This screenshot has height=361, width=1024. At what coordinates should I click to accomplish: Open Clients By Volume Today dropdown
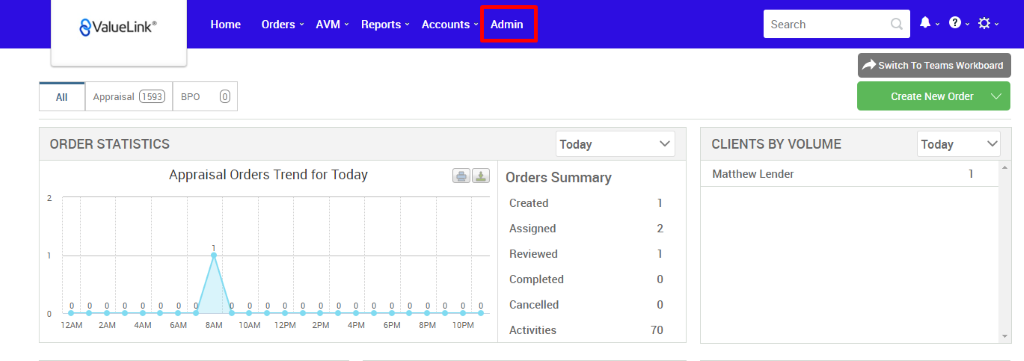click(x=959, y=144)
